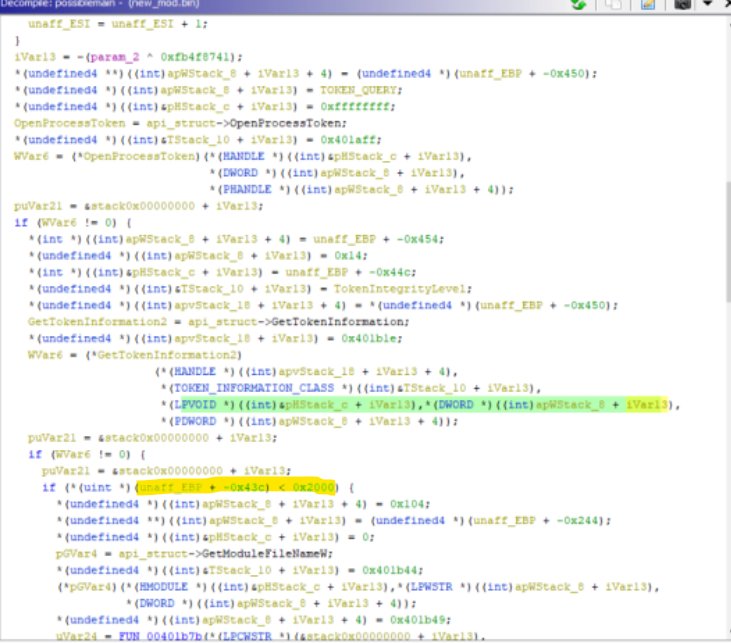
Task: Click GetTokenInformation2 on its assignment line
Action: pyautogui.click(x=97, y=322)
